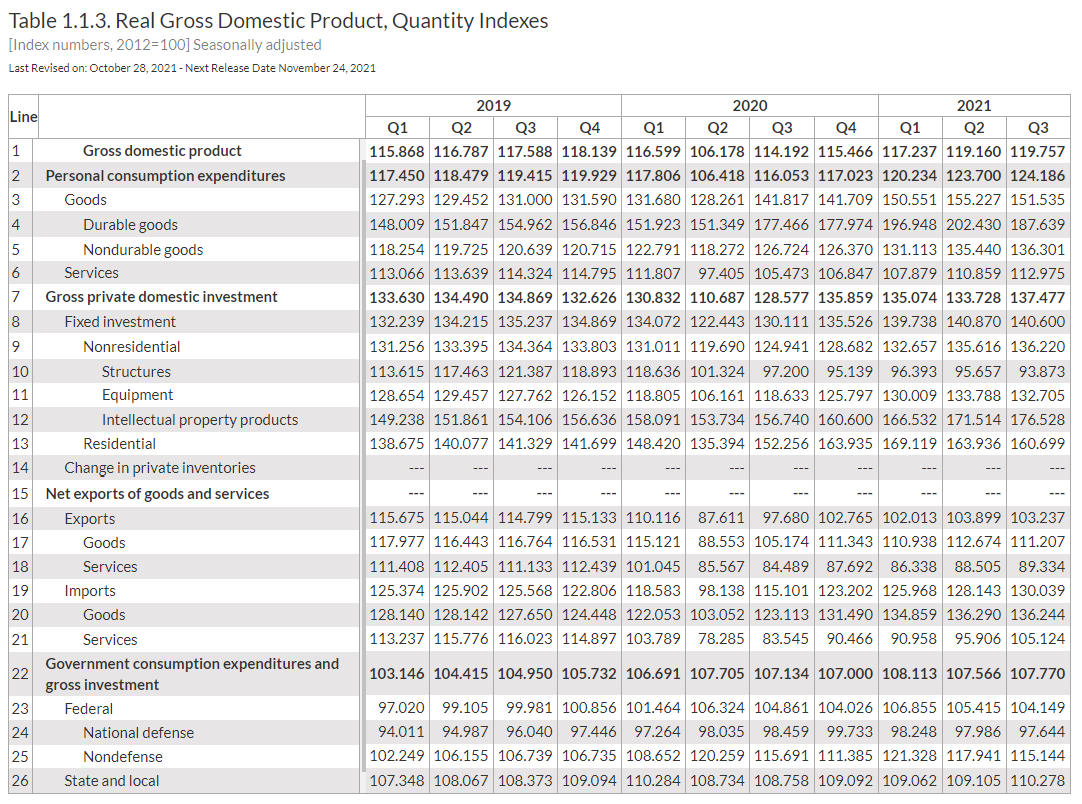Select the Personal consumption expenditures row label
The width and height of the screenshot is (1082, 804).
[165, 176]
